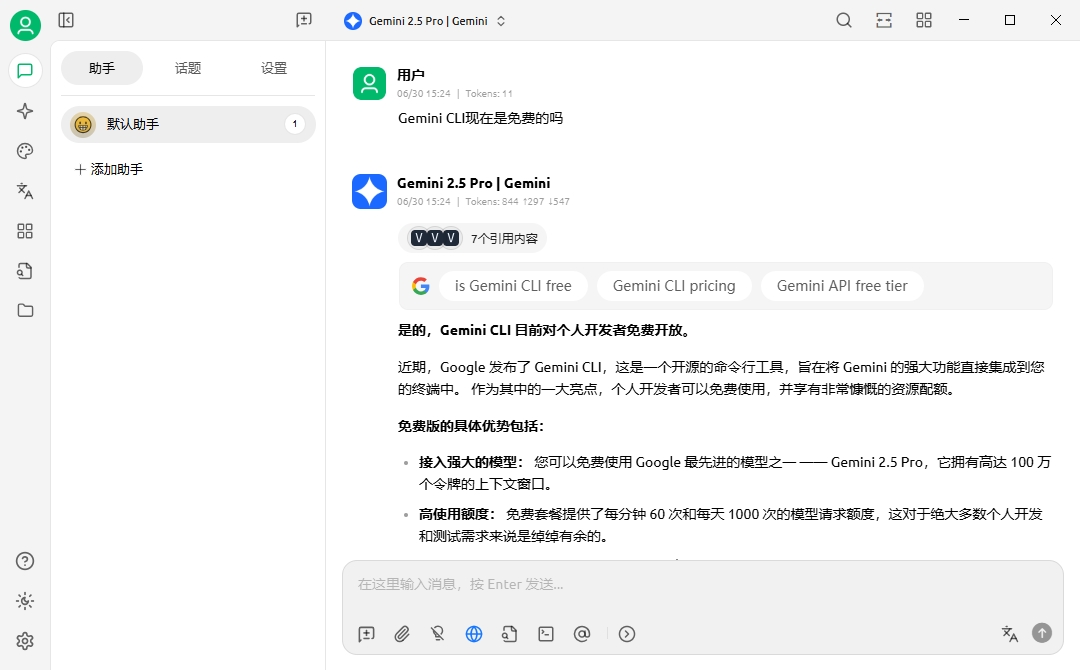Toggle the thinking lightbulb option
Screen dimensions: 1080x670
coord(438,634)
